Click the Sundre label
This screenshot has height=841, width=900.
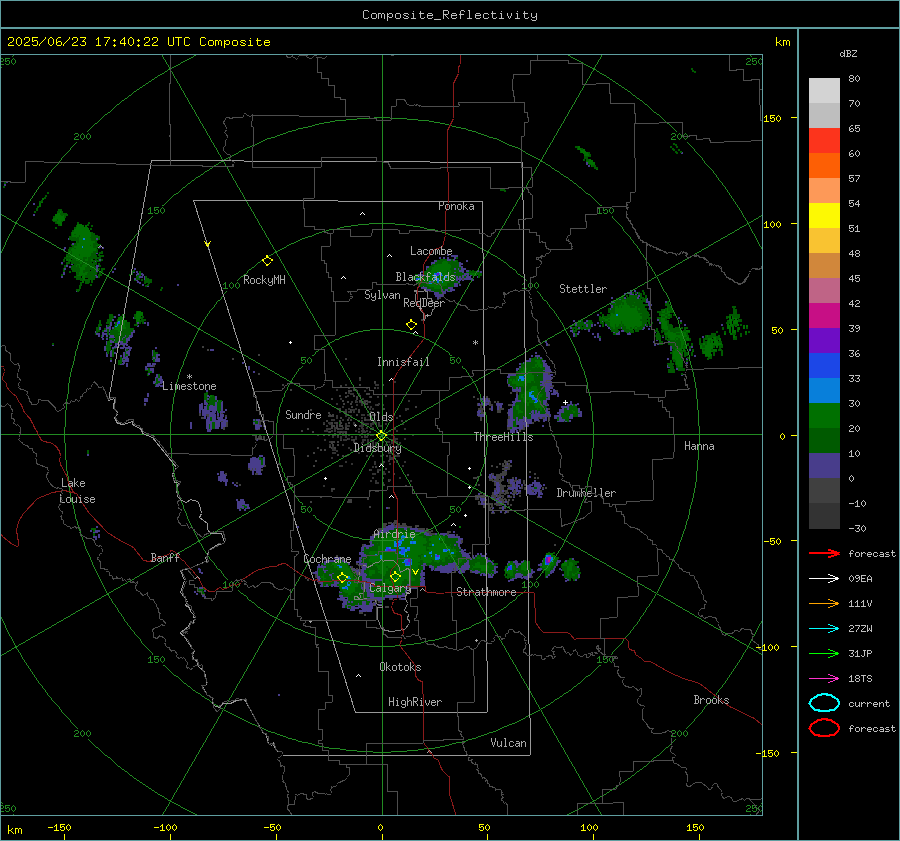(x=303, y=414)
